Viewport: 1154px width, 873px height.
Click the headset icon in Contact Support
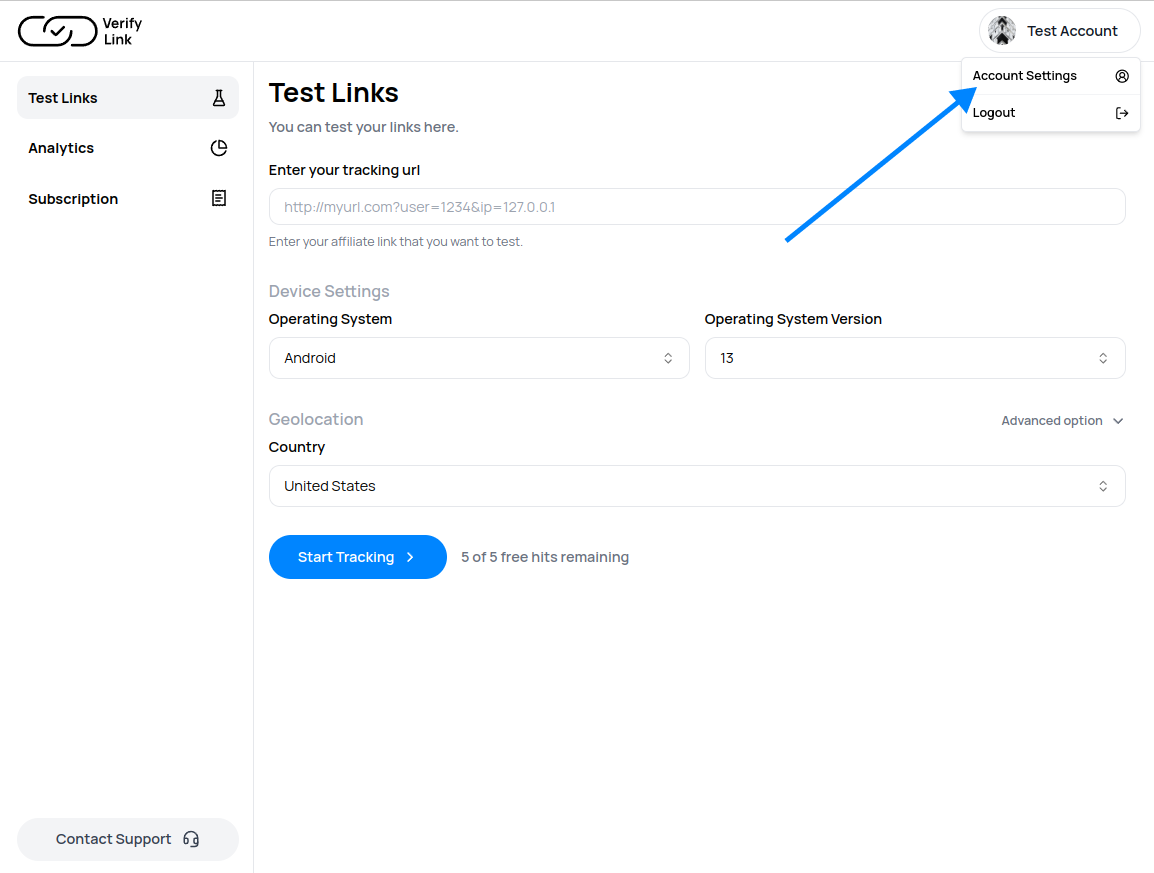point(192,839)
